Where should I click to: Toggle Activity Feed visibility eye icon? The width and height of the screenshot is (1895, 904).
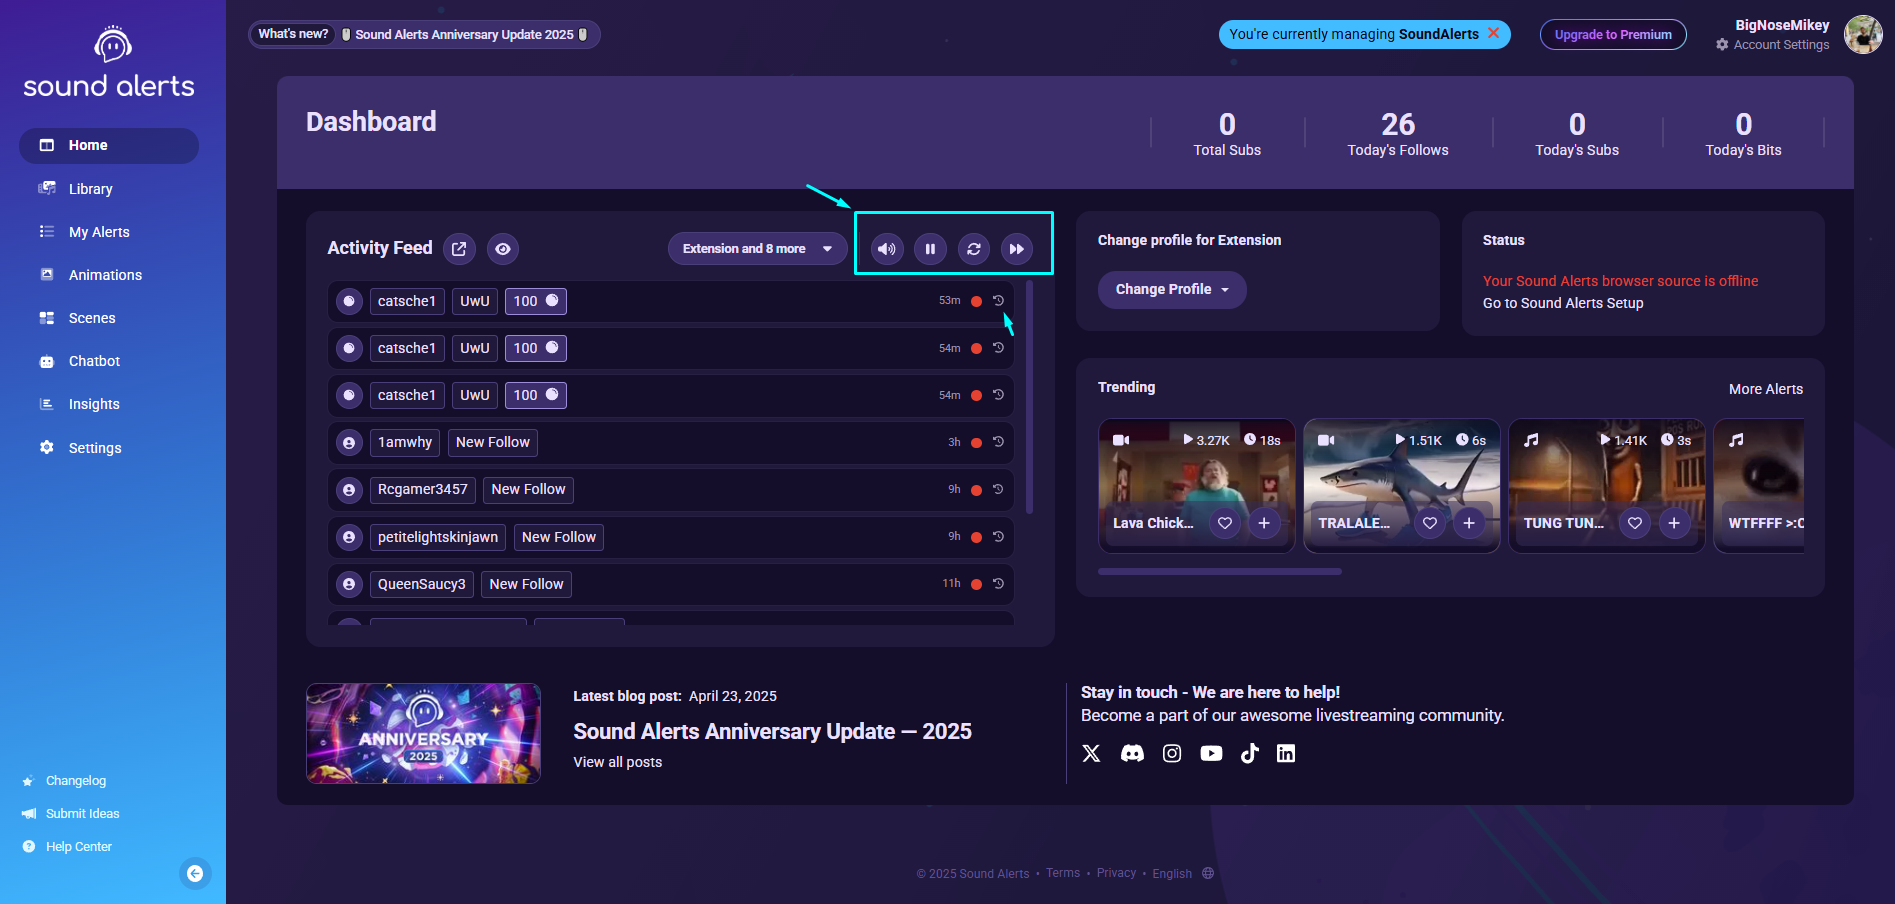point(503,249)
